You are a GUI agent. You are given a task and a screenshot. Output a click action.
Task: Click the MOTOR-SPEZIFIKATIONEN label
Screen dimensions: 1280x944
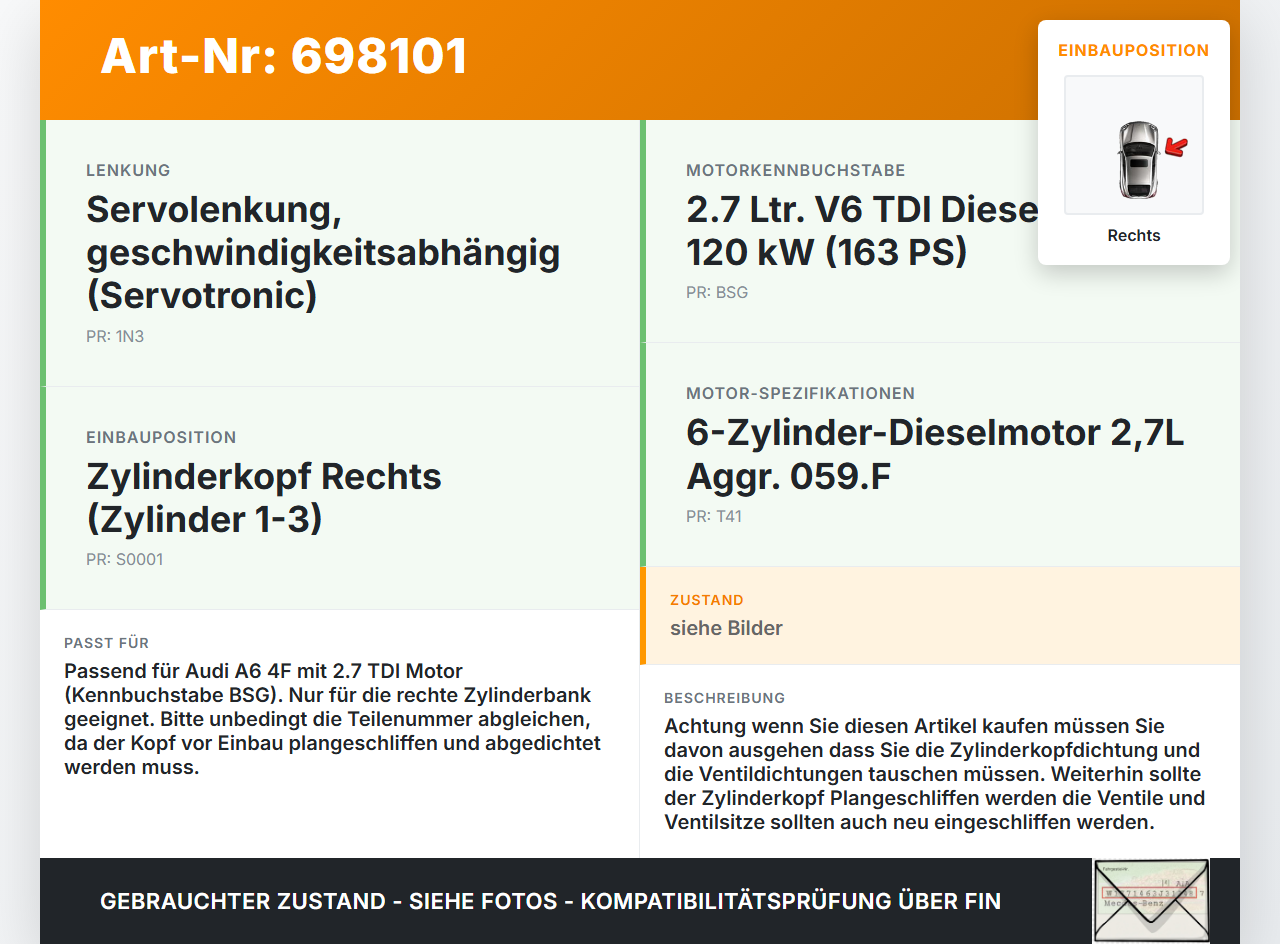click(x=801, y=394)
